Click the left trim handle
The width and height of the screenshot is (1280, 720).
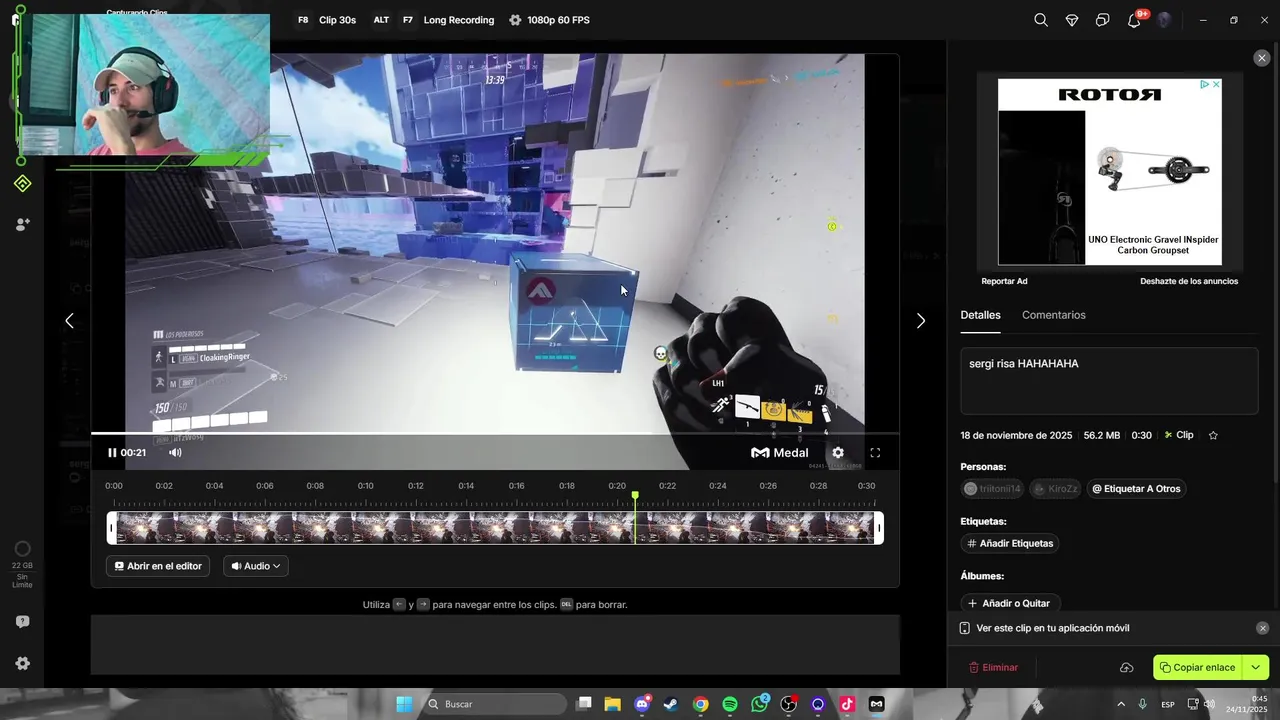pyautogui.click(x=112, y=528)
